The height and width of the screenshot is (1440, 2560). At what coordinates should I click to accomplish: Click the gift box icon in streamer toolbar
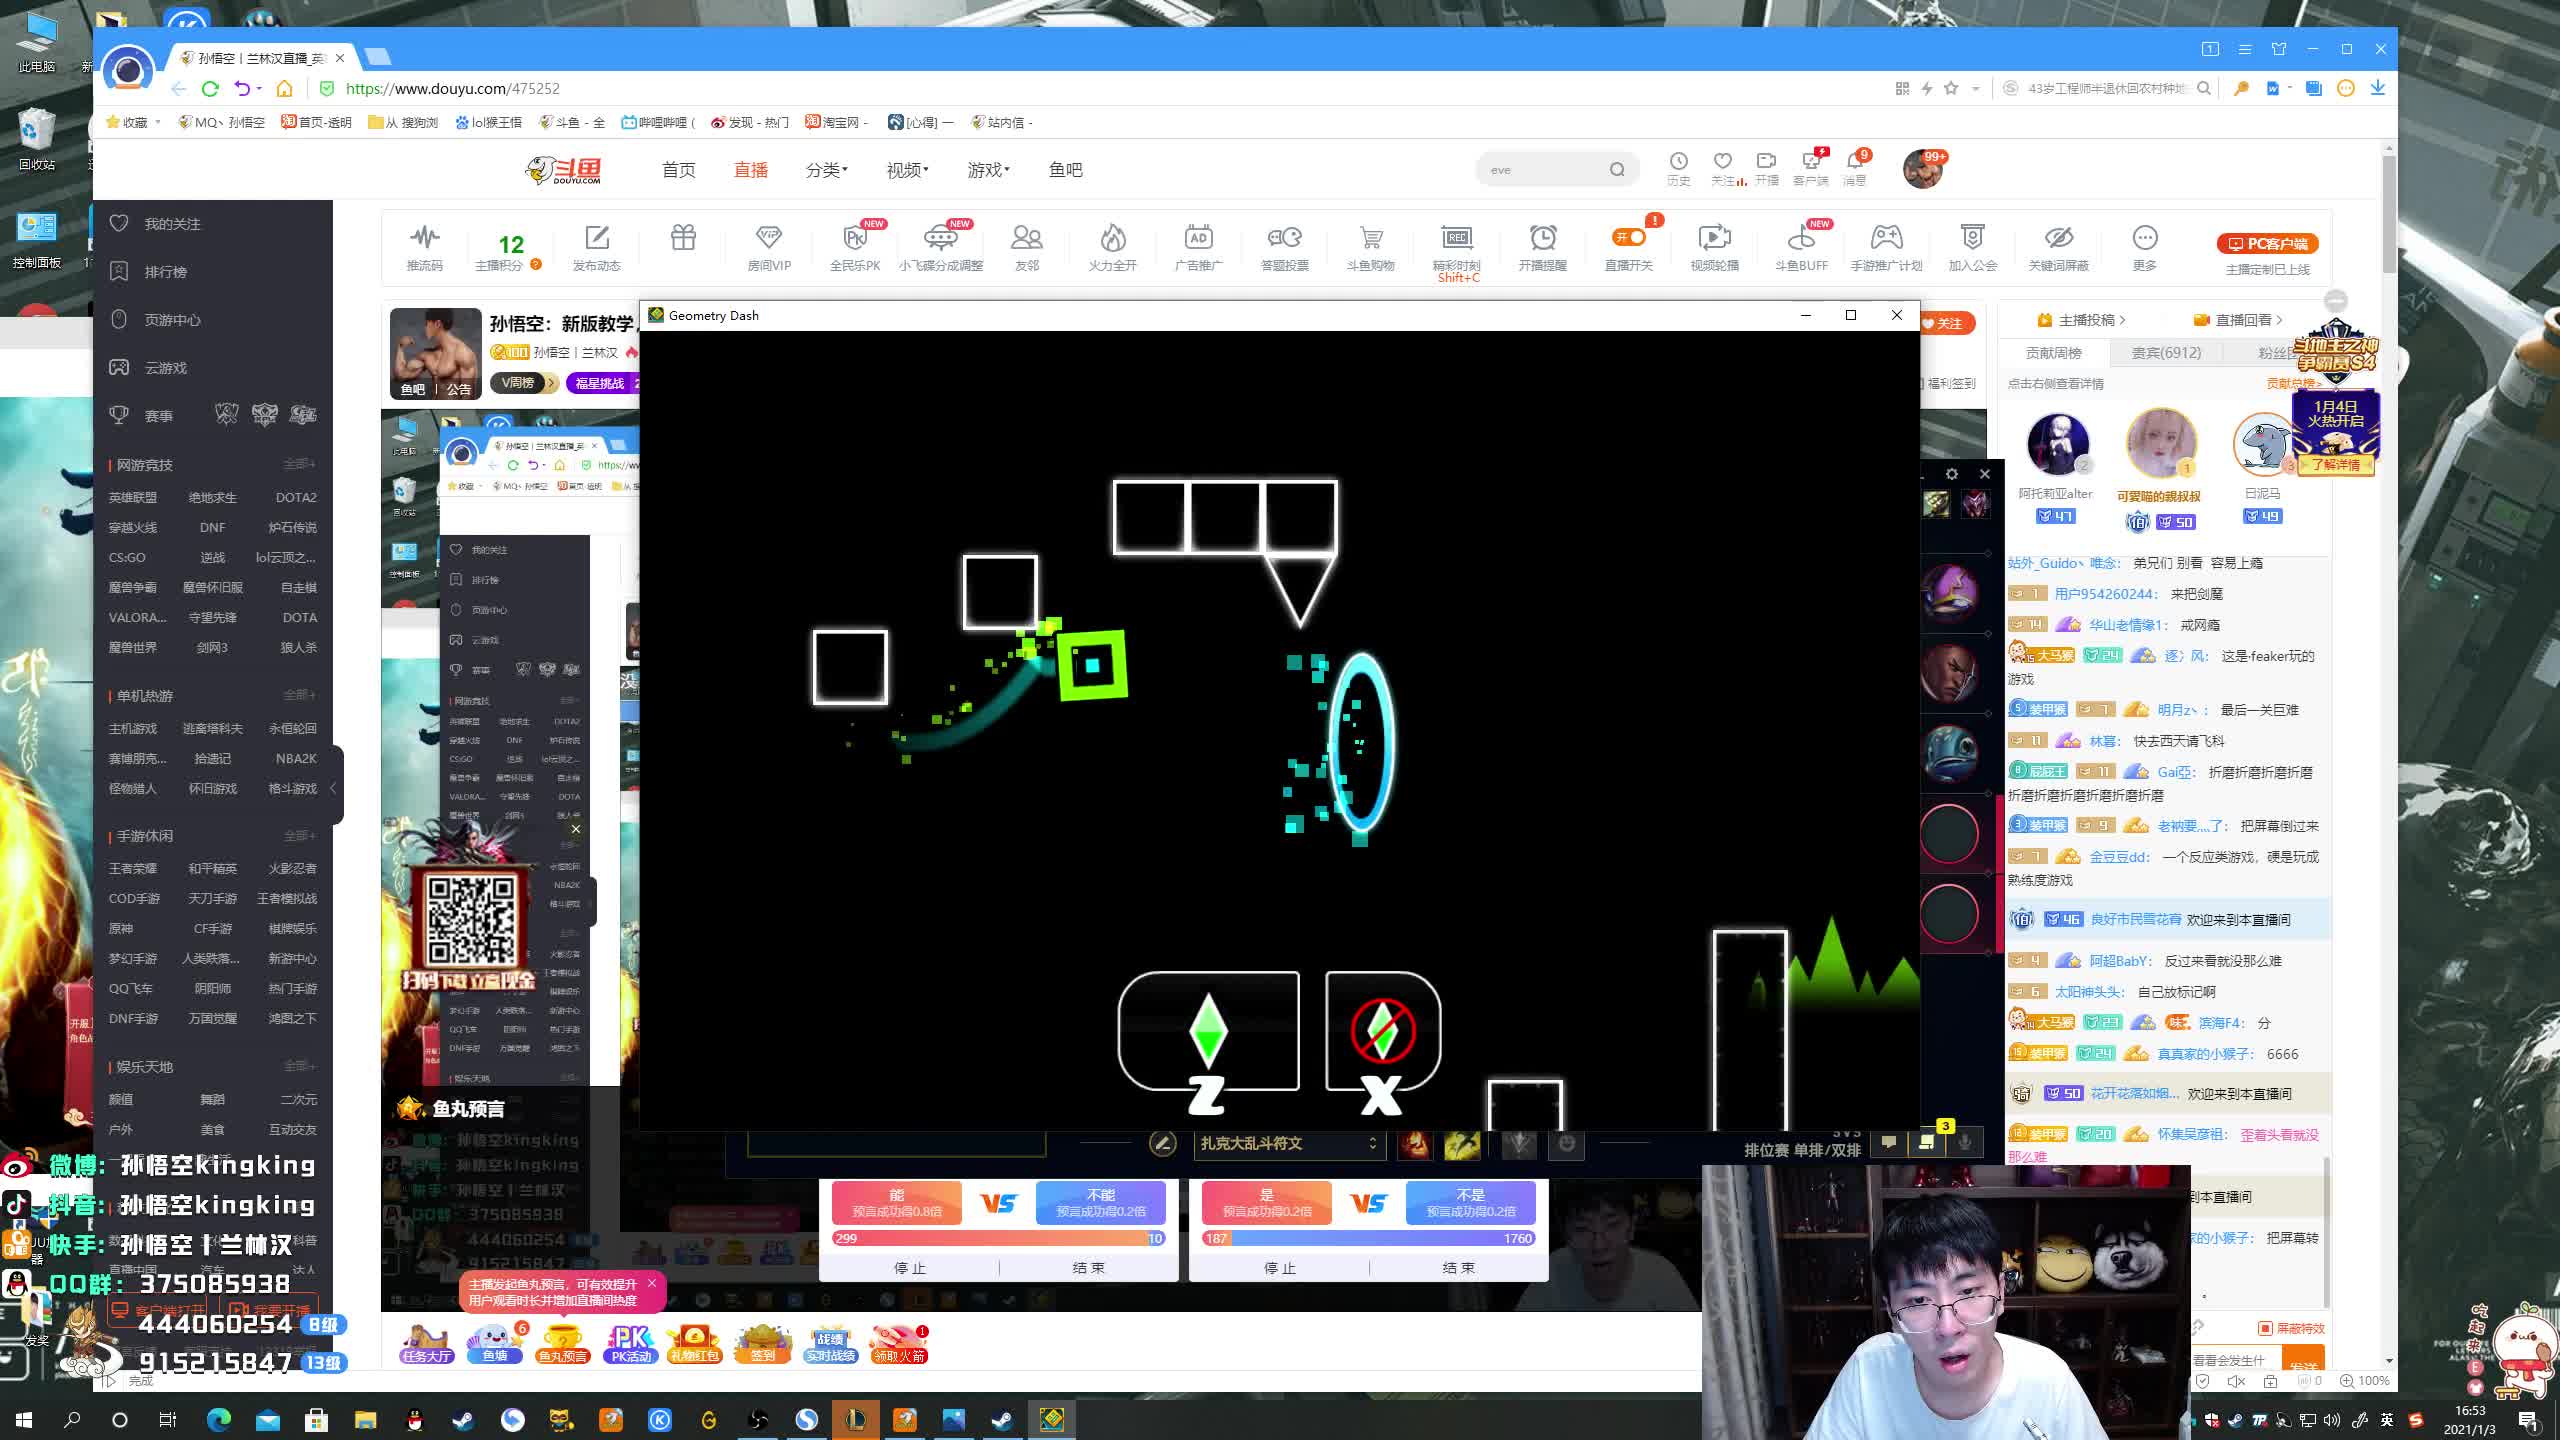[x=683, y=238]
